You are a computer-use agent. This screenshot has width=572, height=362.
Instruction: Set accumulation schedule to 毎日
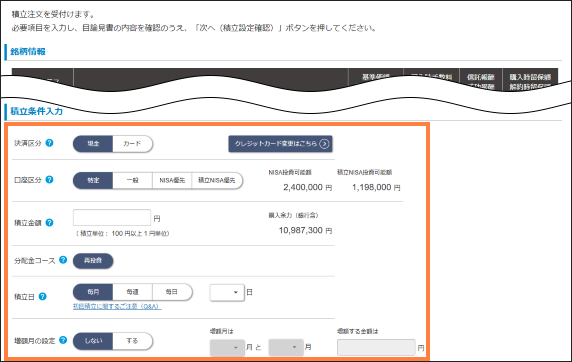point(172,292)
